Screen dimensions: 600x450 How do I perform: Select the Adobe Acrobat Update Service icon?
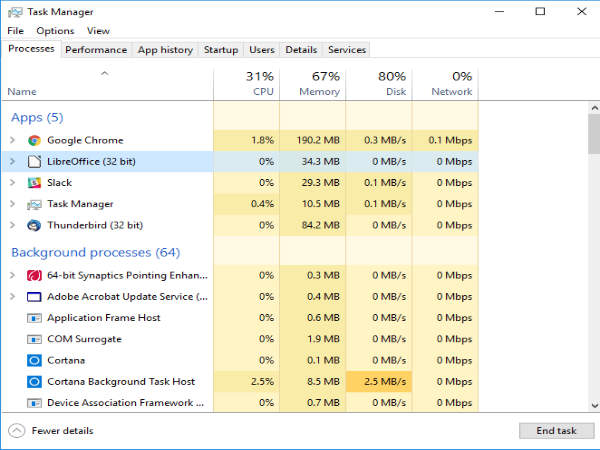coord(34,297)
